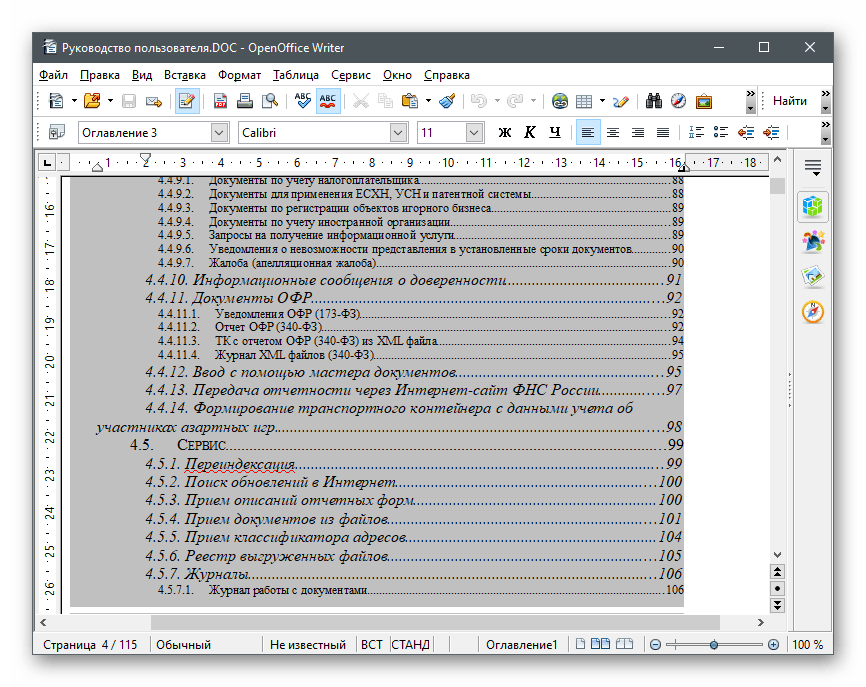Screen dimensions: 866x687
Task: Toggle numbered list icon
Action: [696, 133]
